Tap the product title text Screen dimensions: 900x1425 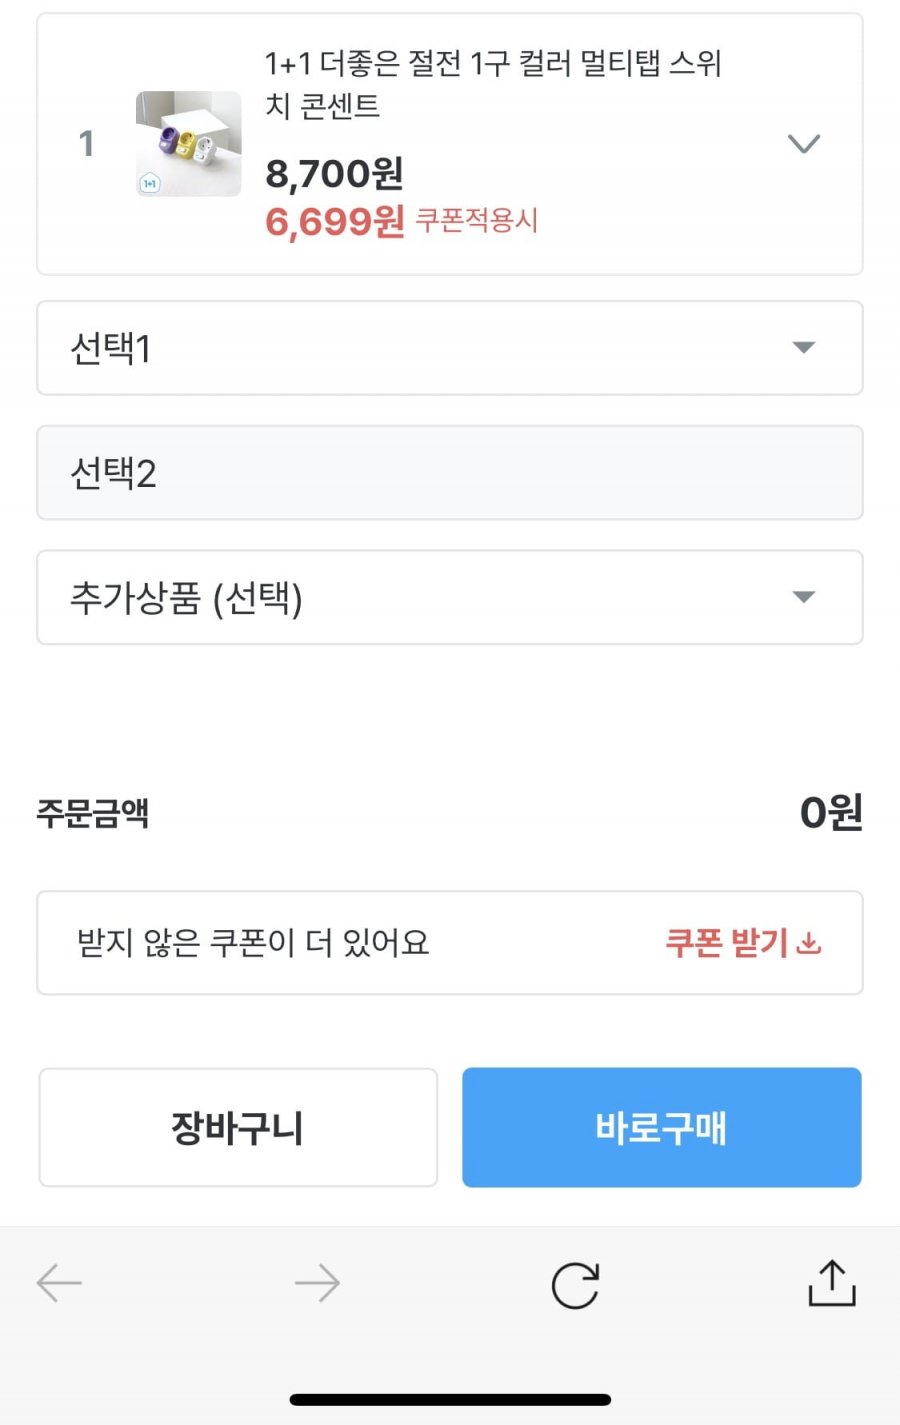click(x=492, y=84)
